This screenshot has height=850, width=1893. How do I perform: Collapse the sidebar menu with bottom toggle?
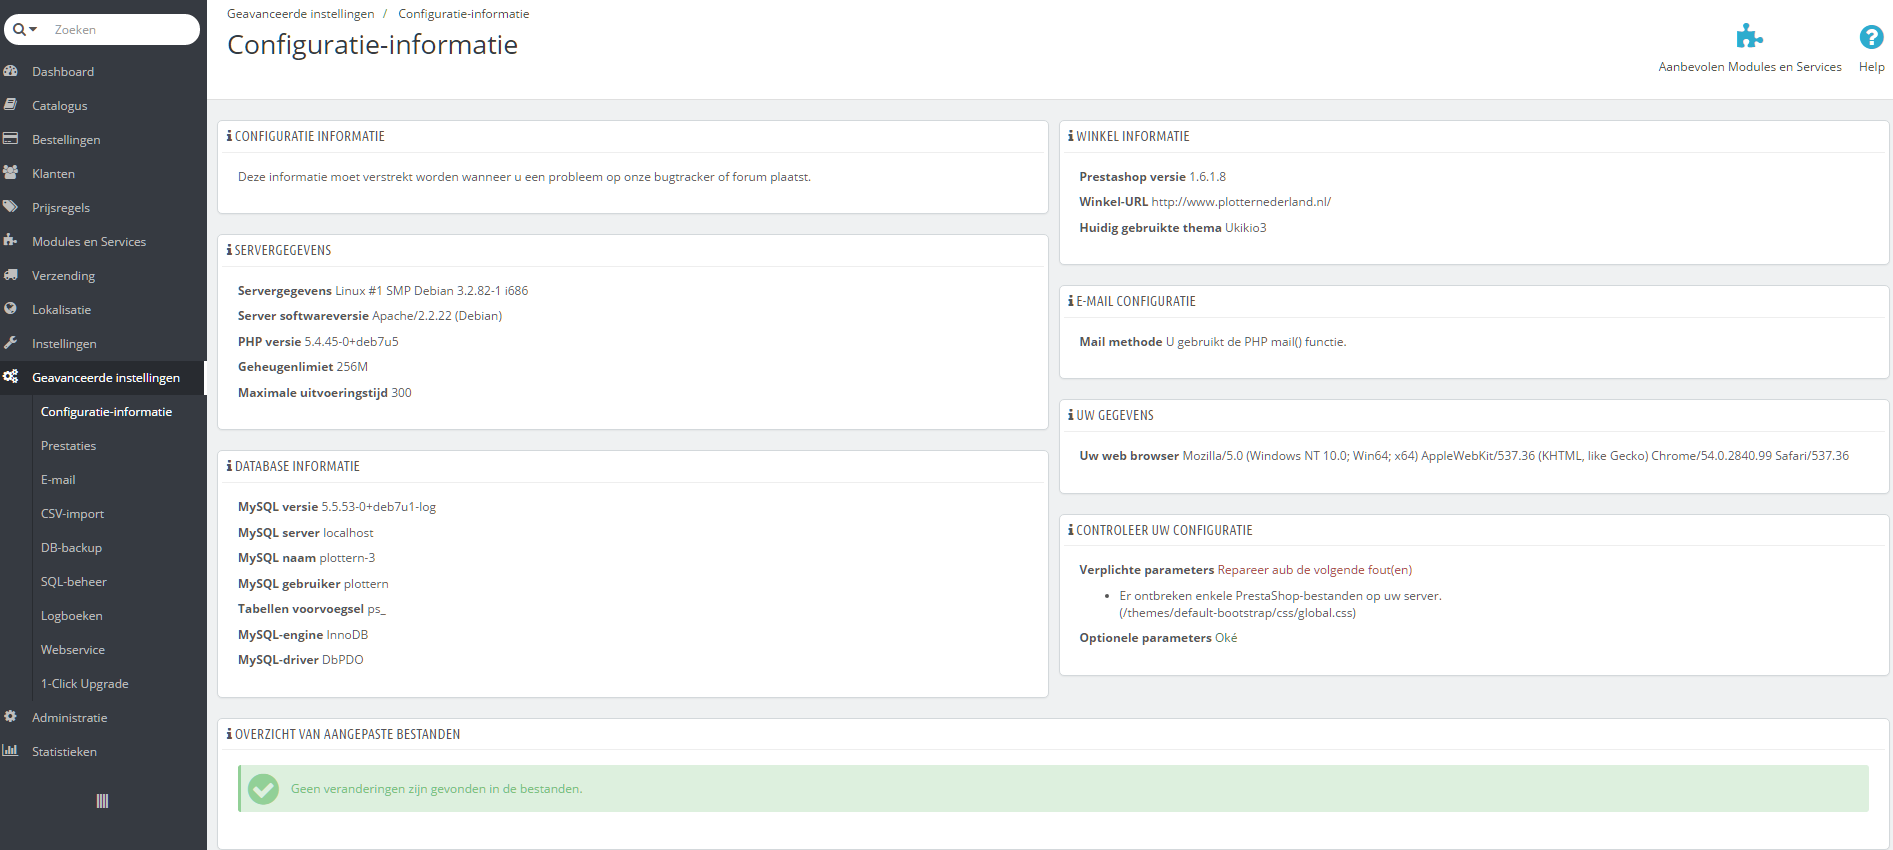pyautogui.click(x=102, y=801)
